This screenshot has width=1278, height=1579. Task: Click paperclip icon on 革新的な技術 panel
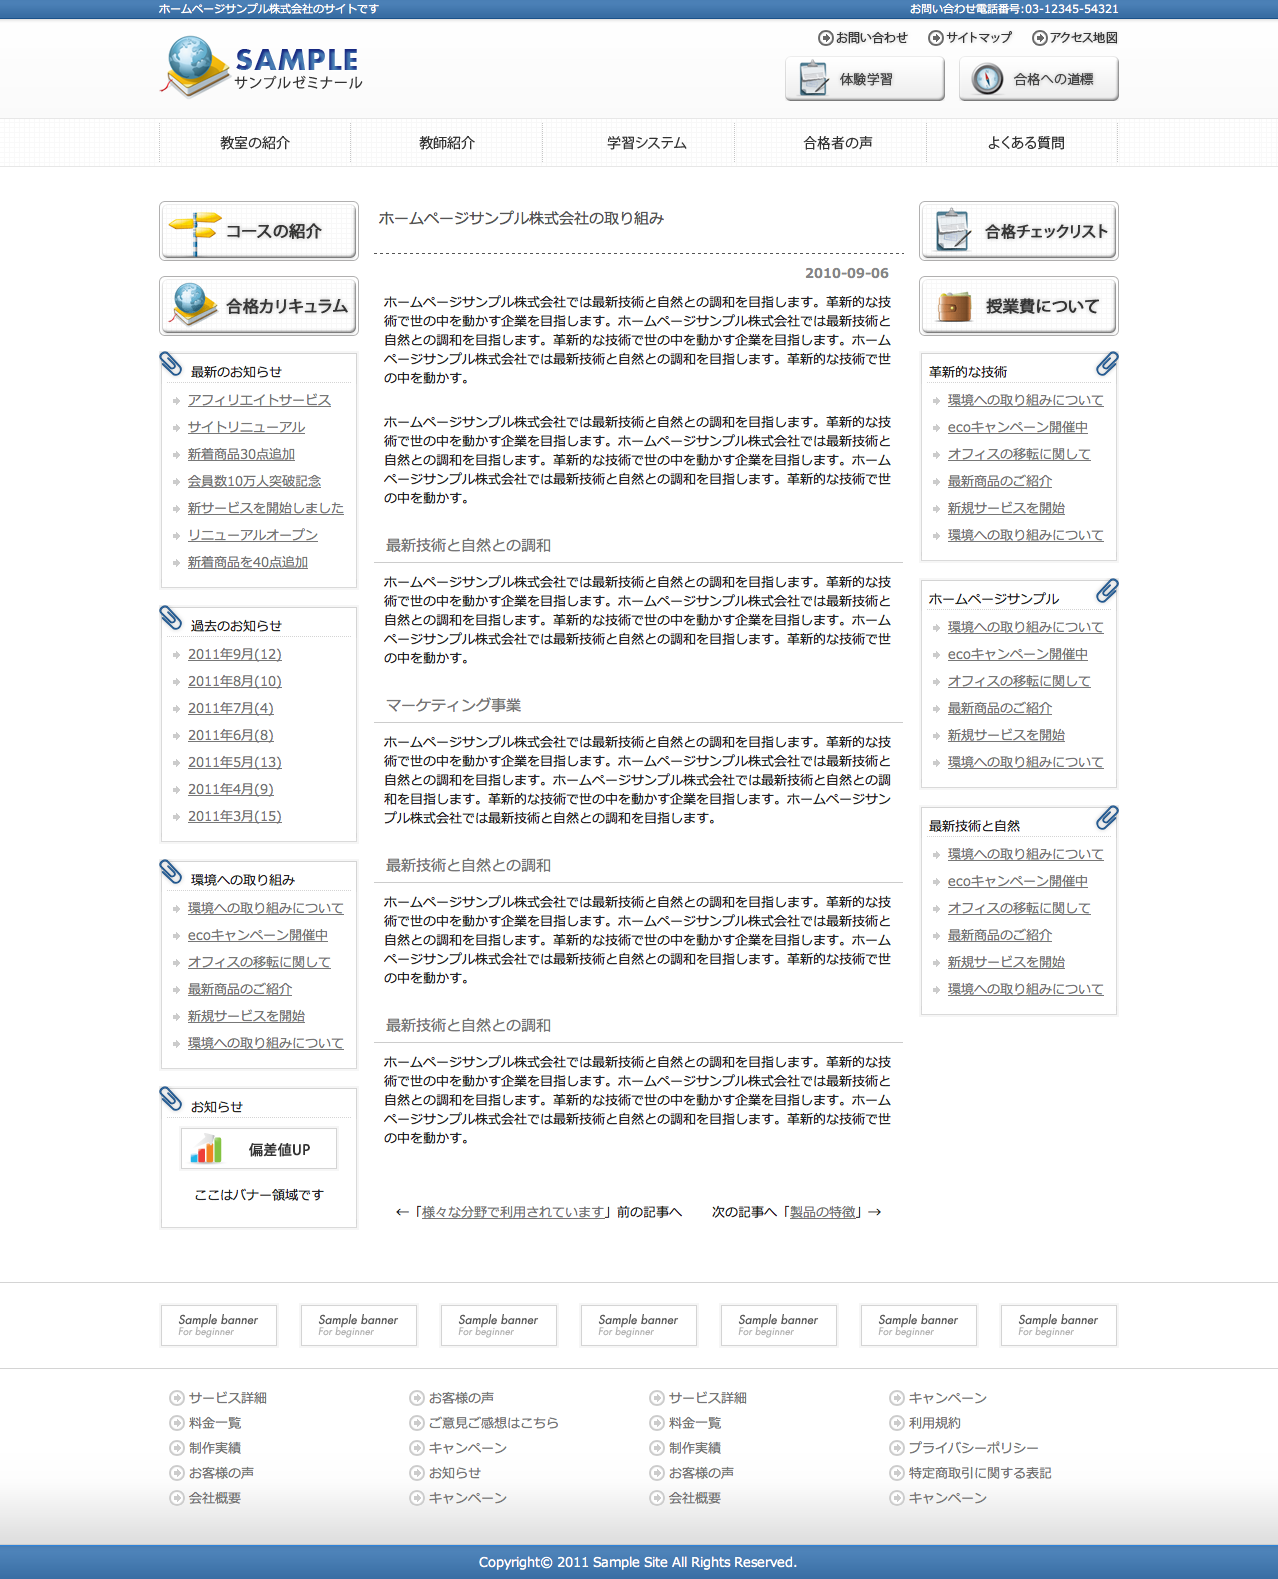[1107, 364]
